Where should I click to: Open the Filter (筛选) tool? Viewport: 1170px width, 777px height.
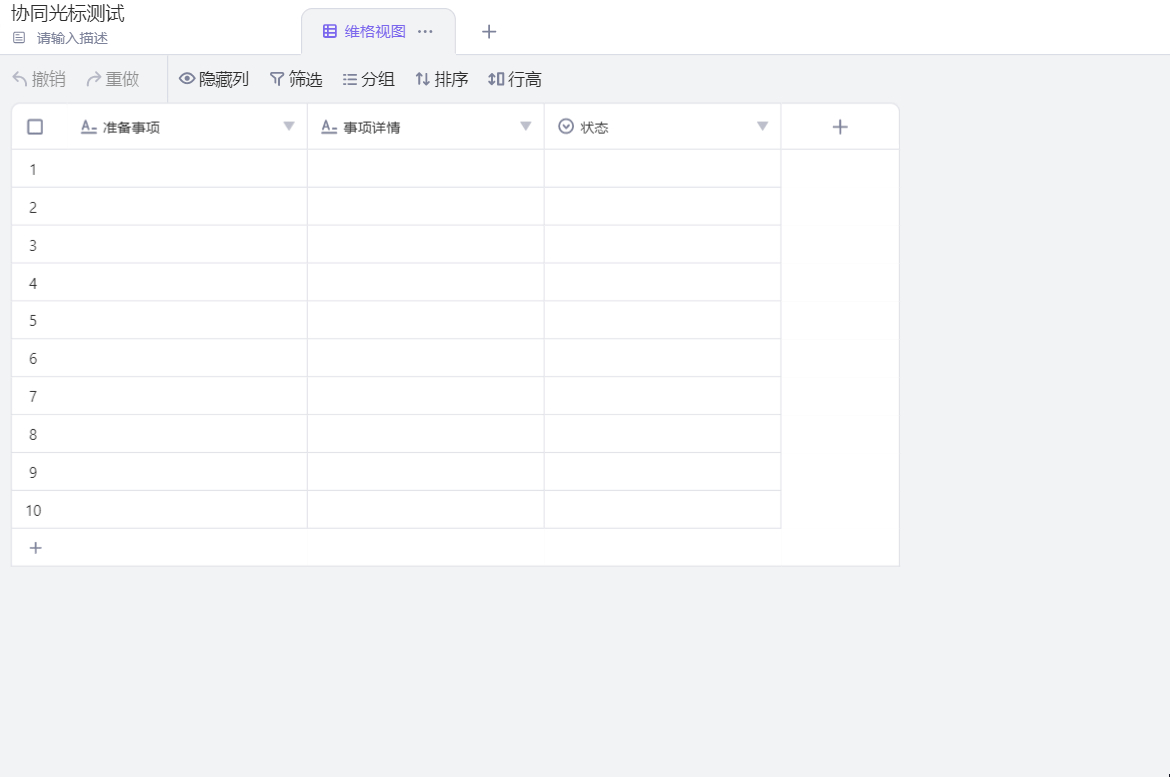(296, 78)
